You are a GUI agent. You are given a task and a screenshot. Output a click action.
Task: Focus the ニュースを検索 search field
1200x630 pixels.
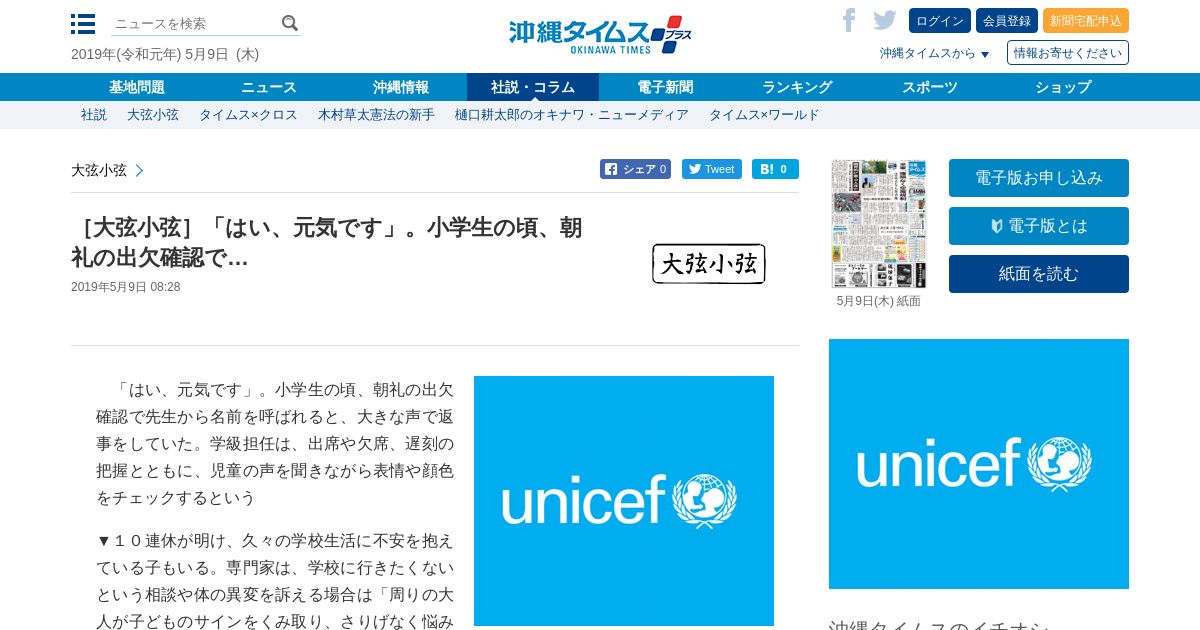click(x=195, y=23)
